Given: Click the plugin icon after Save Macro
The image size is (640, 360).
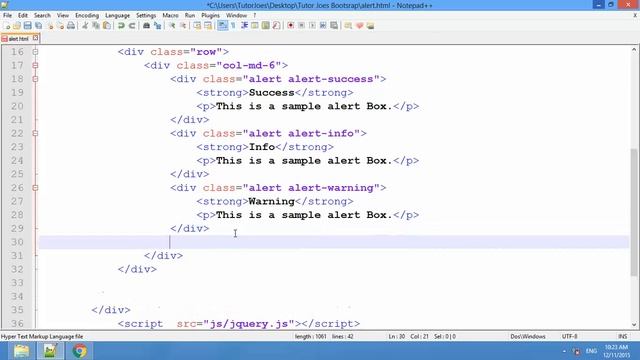Looking at the screenshot, I should click(x=348, y=26).
